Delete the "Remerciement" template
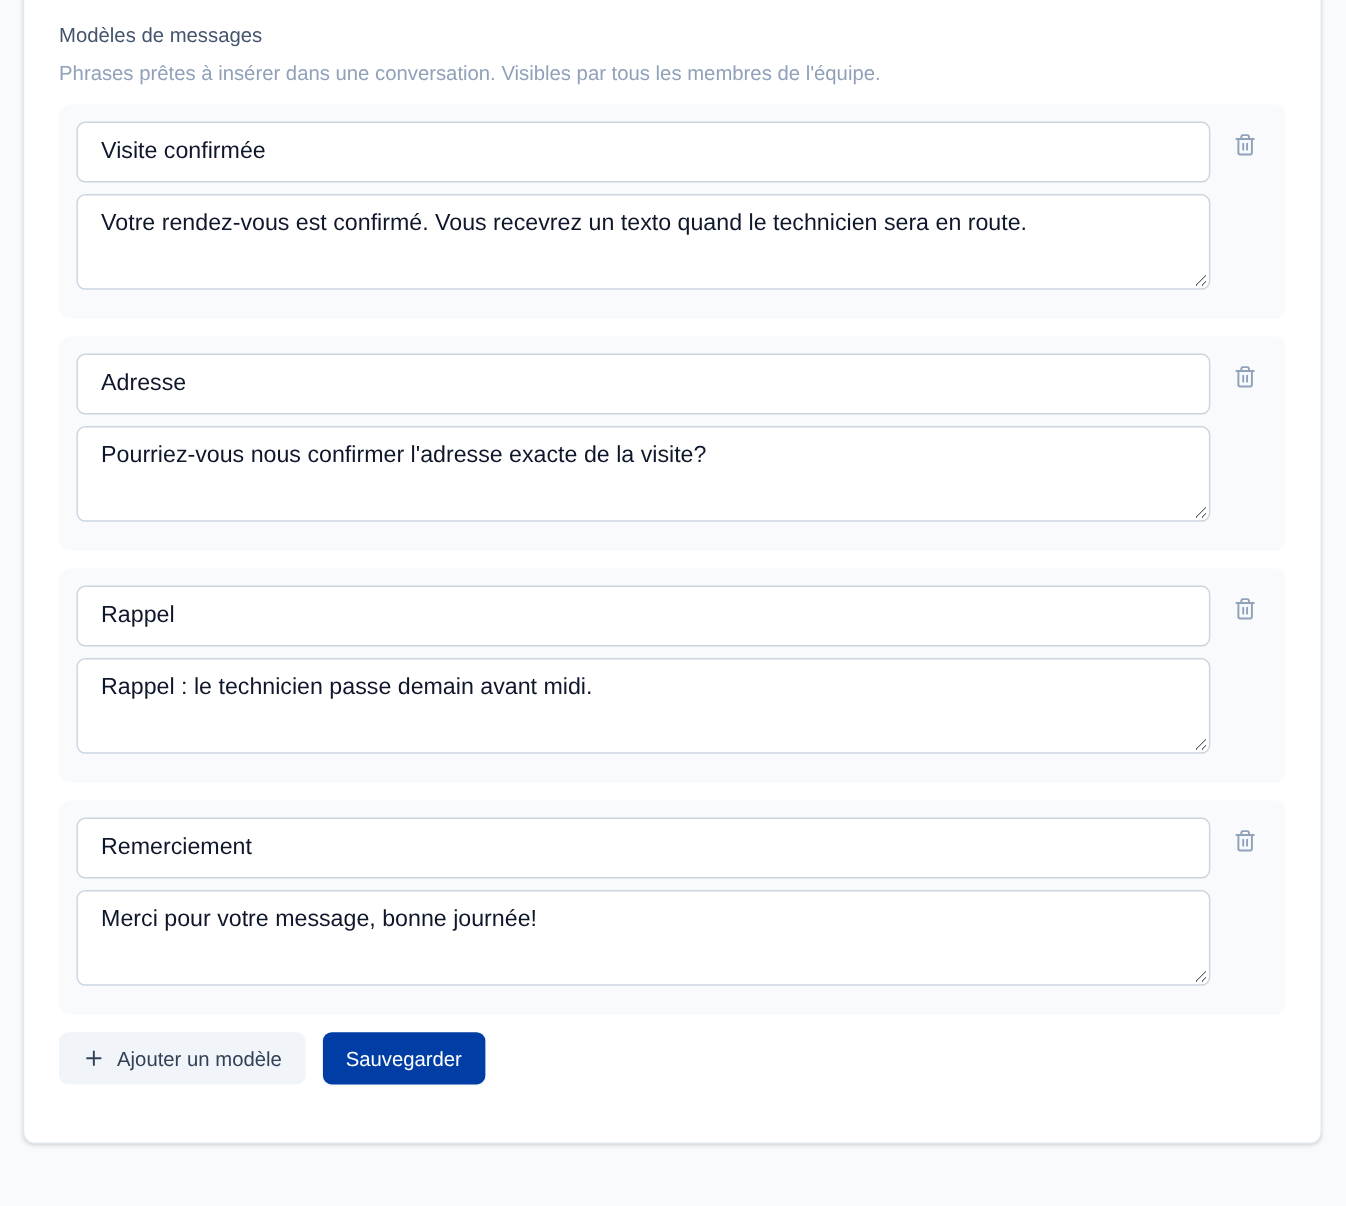Image resolution: width=1346 pixels, height=1206 pixels. [1245, 841]
